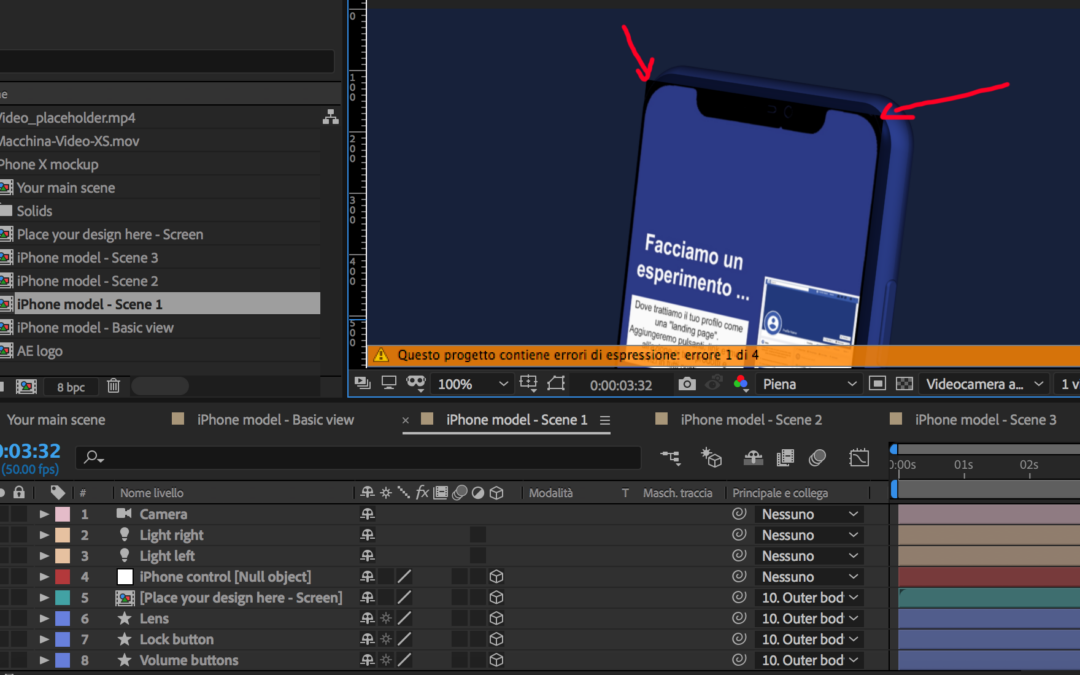
Task: Open the graph editor
Action: pos(859,457)
